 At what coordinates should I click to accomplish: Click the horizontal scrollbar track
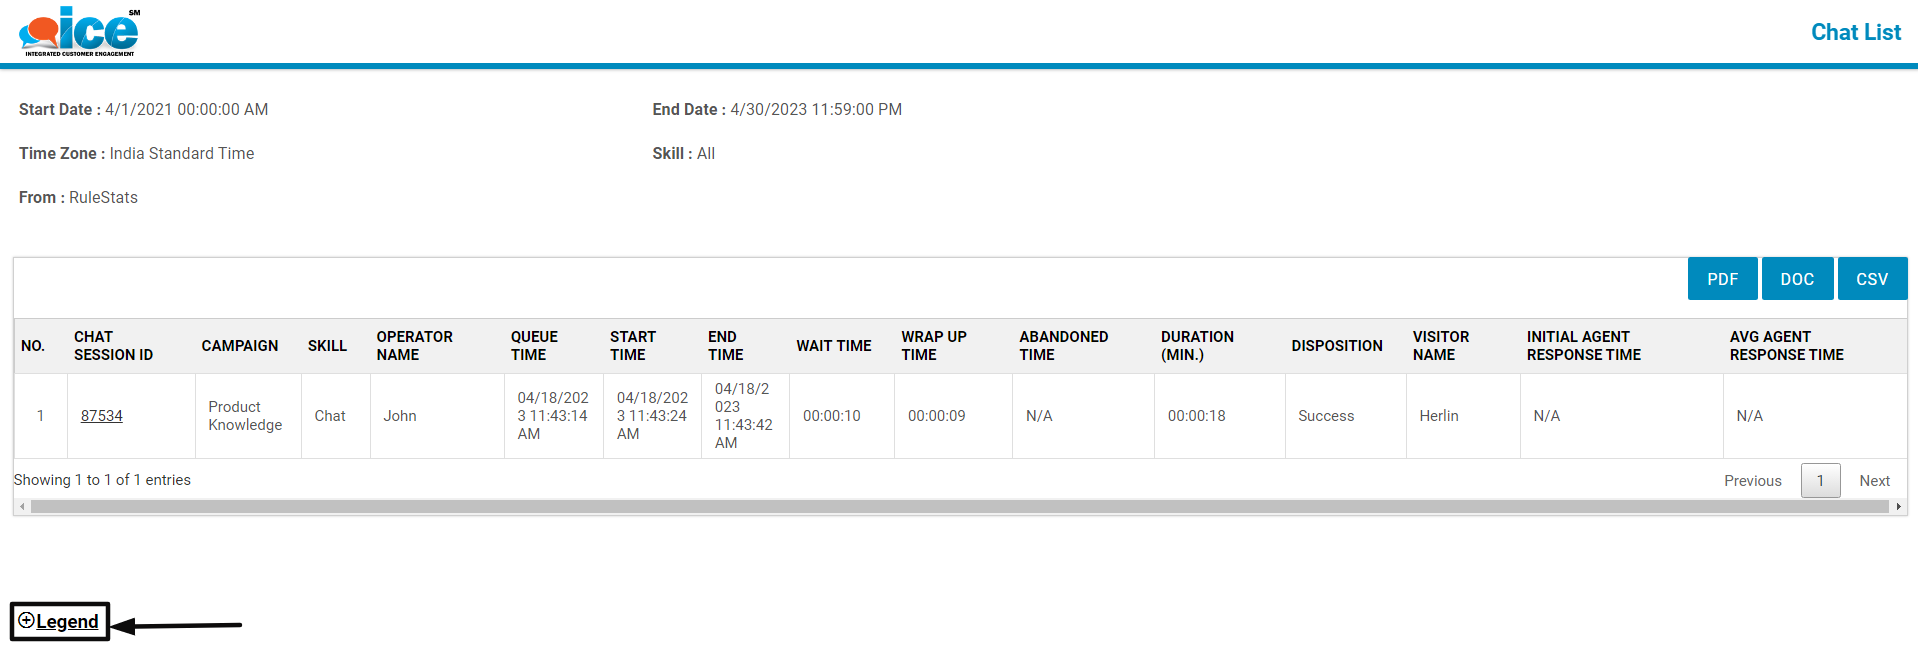pos(958,507)
